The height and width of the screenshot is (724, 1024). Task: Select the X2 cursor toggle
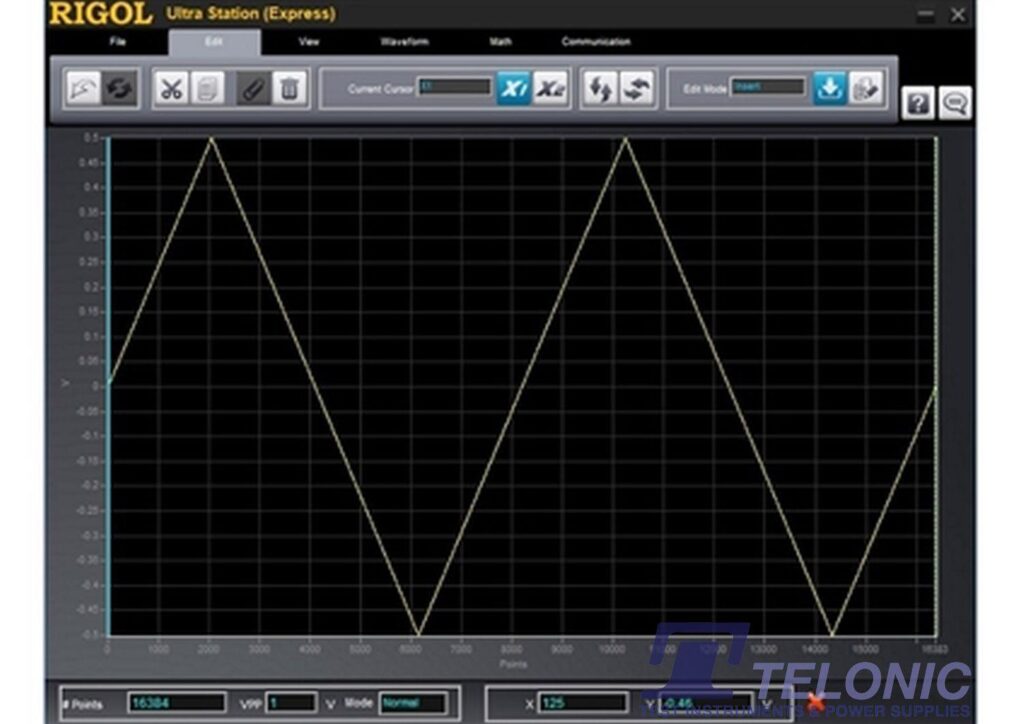(x=549, y=89)
